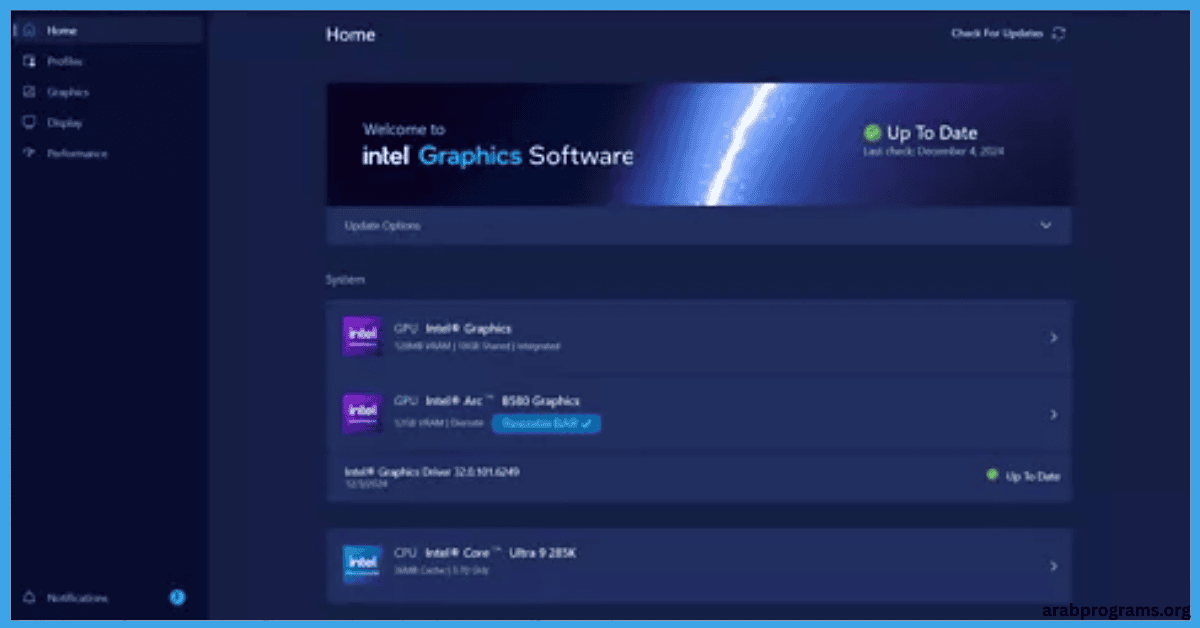Click the Intel Core Ultra 9 CPU logo icon
The height and width of the screenshot is (628, 1200).
coord(361,564)
